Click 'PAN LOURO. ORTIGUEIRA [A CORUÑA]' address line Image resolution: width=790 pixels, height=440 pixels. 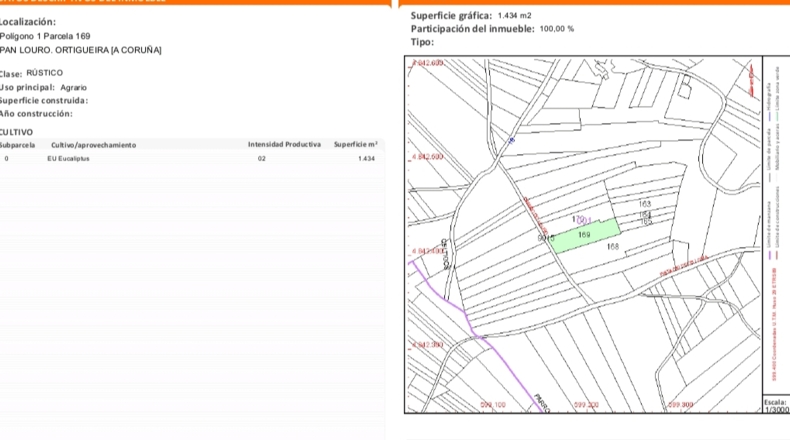(x=81, y=50)
